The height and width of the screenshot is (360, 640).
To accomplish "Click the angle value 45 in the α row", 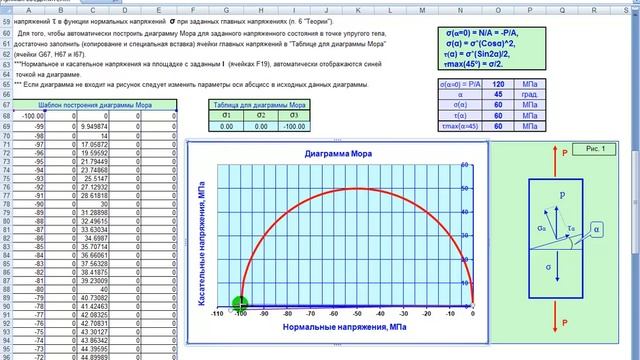I will pyautogui.click(x=498, y=94).
